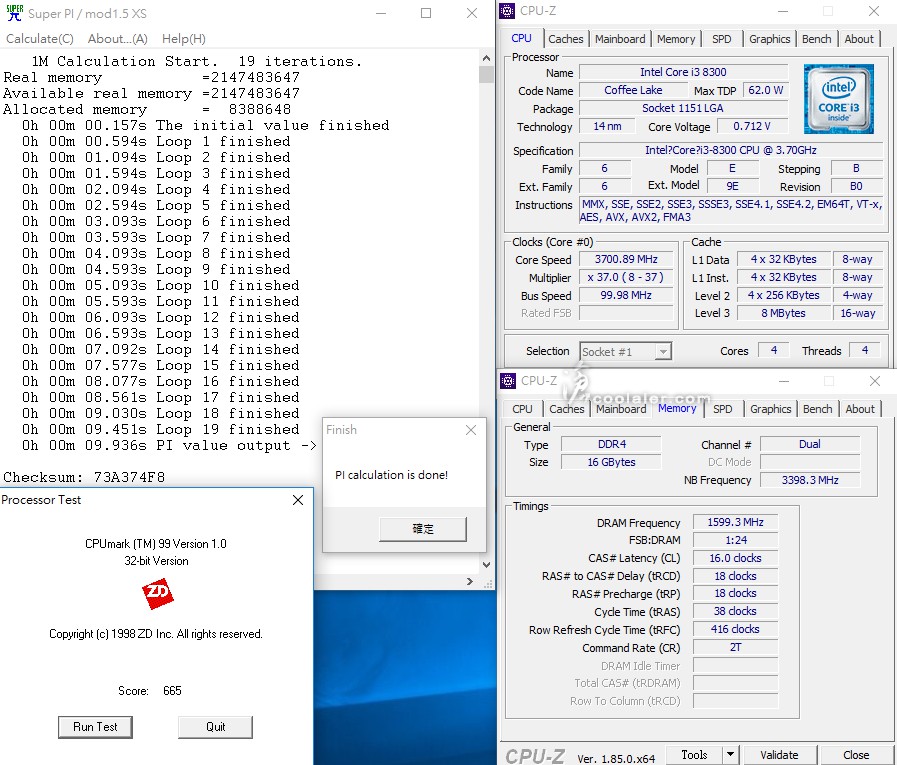Image resolution: width=897 pixels, height=765 pixels.
Task: Click the red ZD logo in Processor Test
Action: pyautogui.click(x=157, y=593)
